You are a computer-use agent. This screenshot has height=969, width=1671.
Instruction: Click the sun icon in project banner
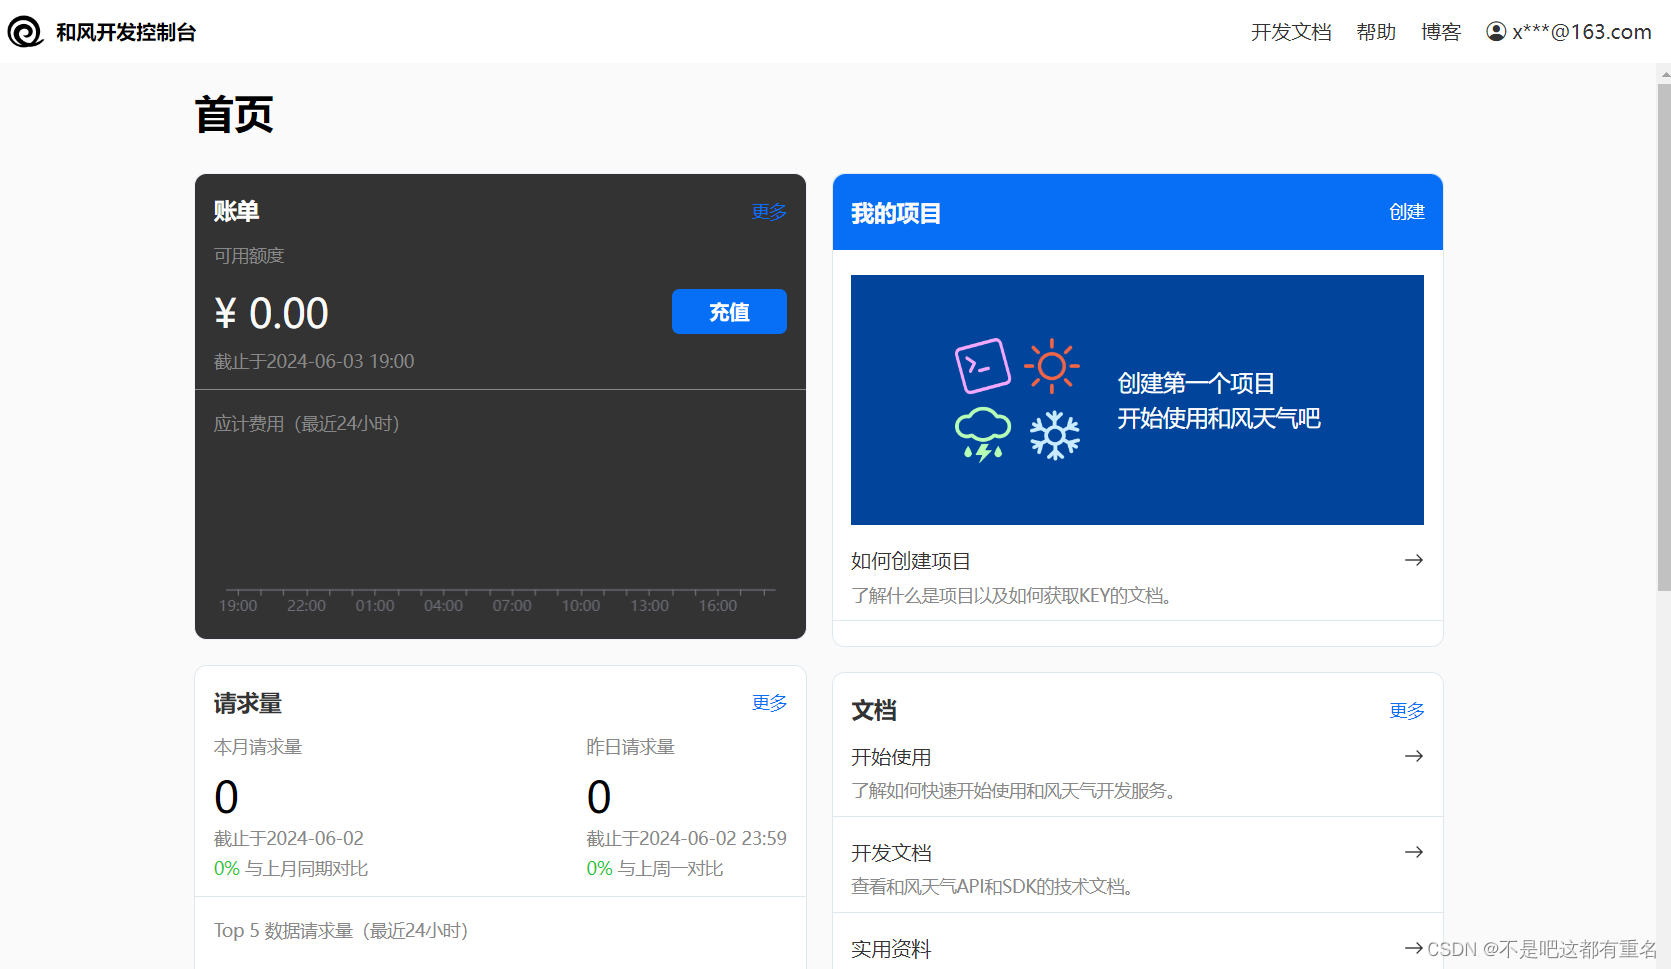pos(1052,366)
